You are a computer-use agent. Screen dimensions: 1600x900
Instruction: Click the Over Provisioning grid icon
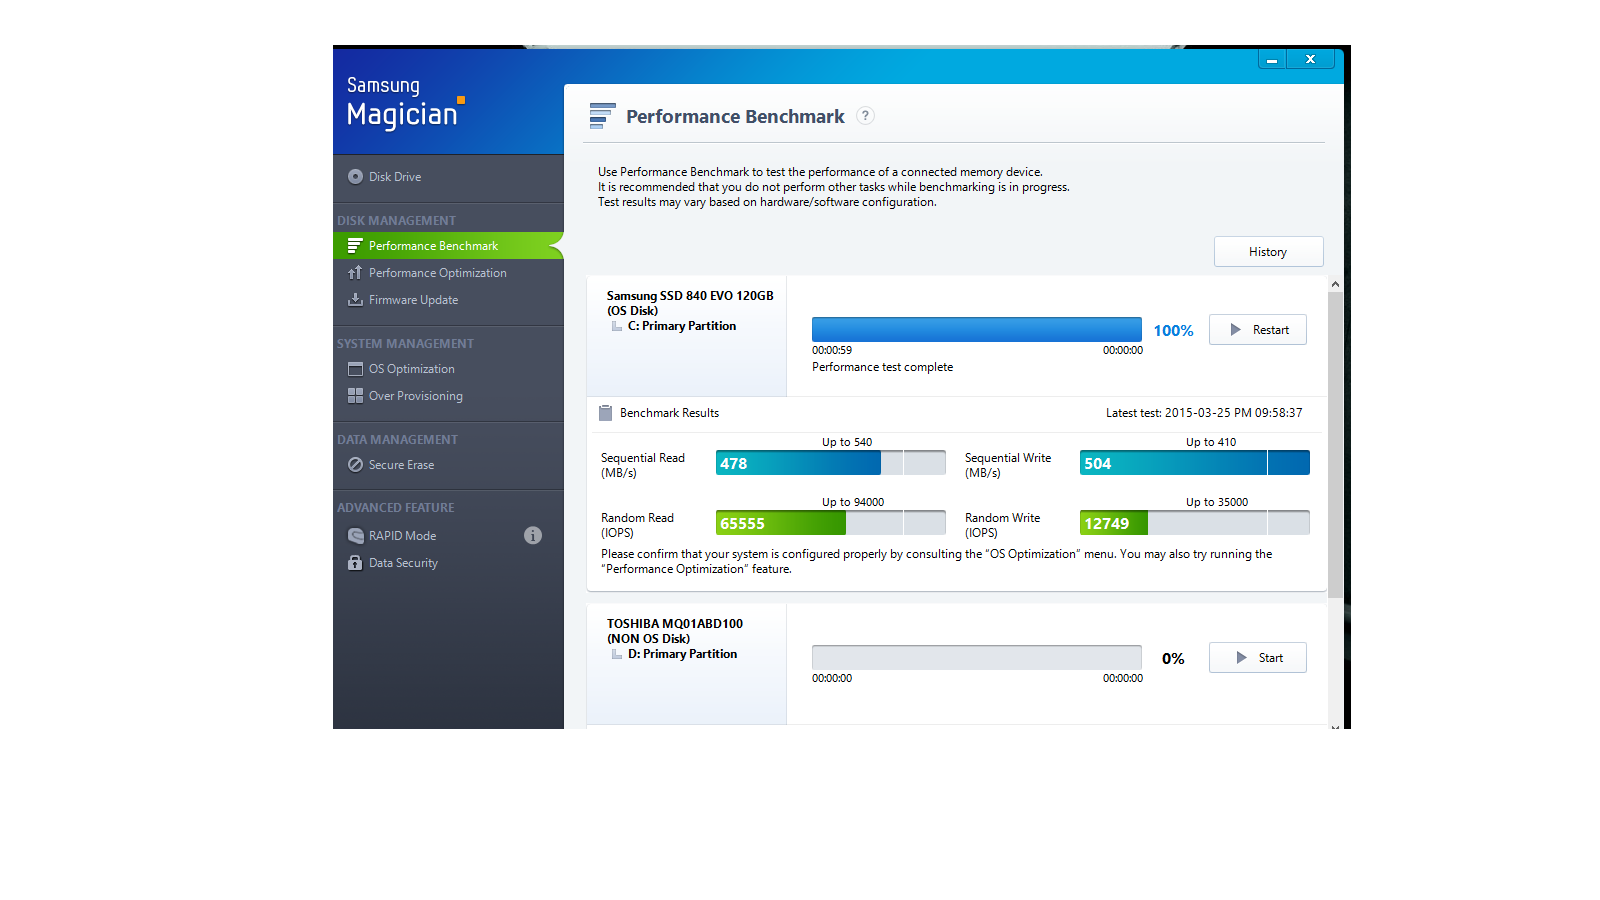coord(355,396)
